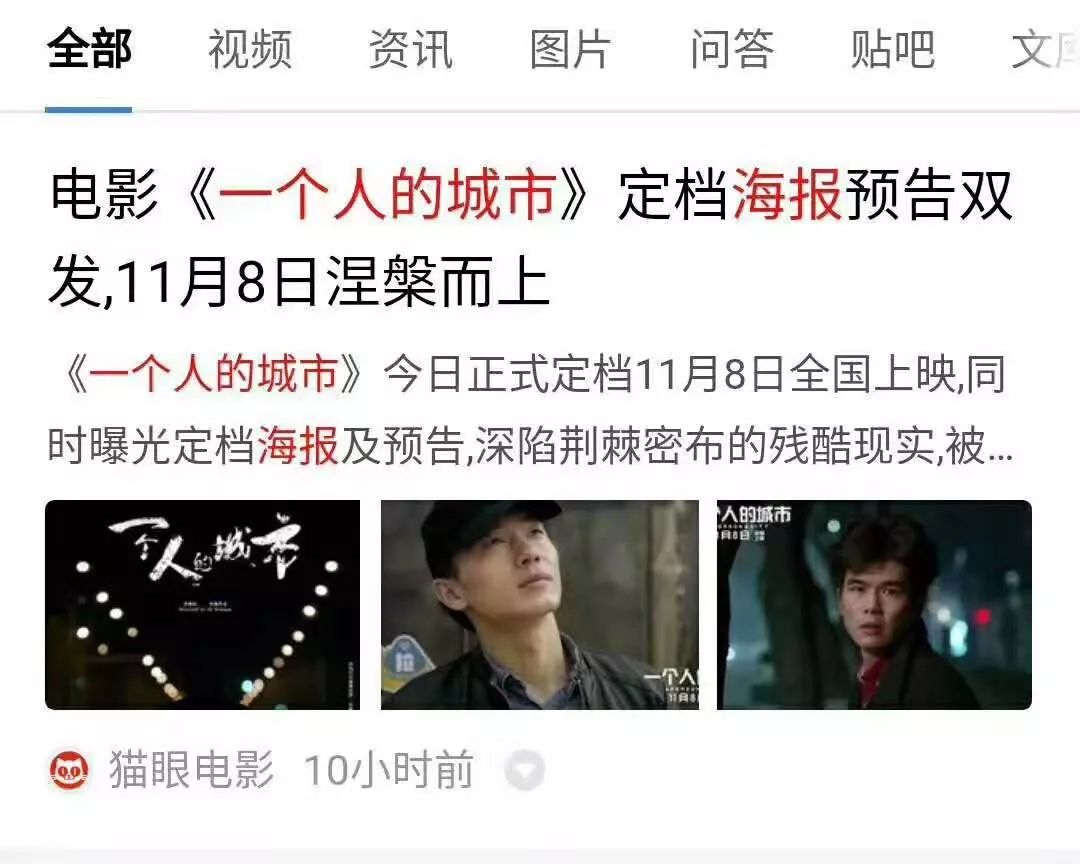
Task: Open the thumbnail of man in red collar
Action: [x=874, y=605]
